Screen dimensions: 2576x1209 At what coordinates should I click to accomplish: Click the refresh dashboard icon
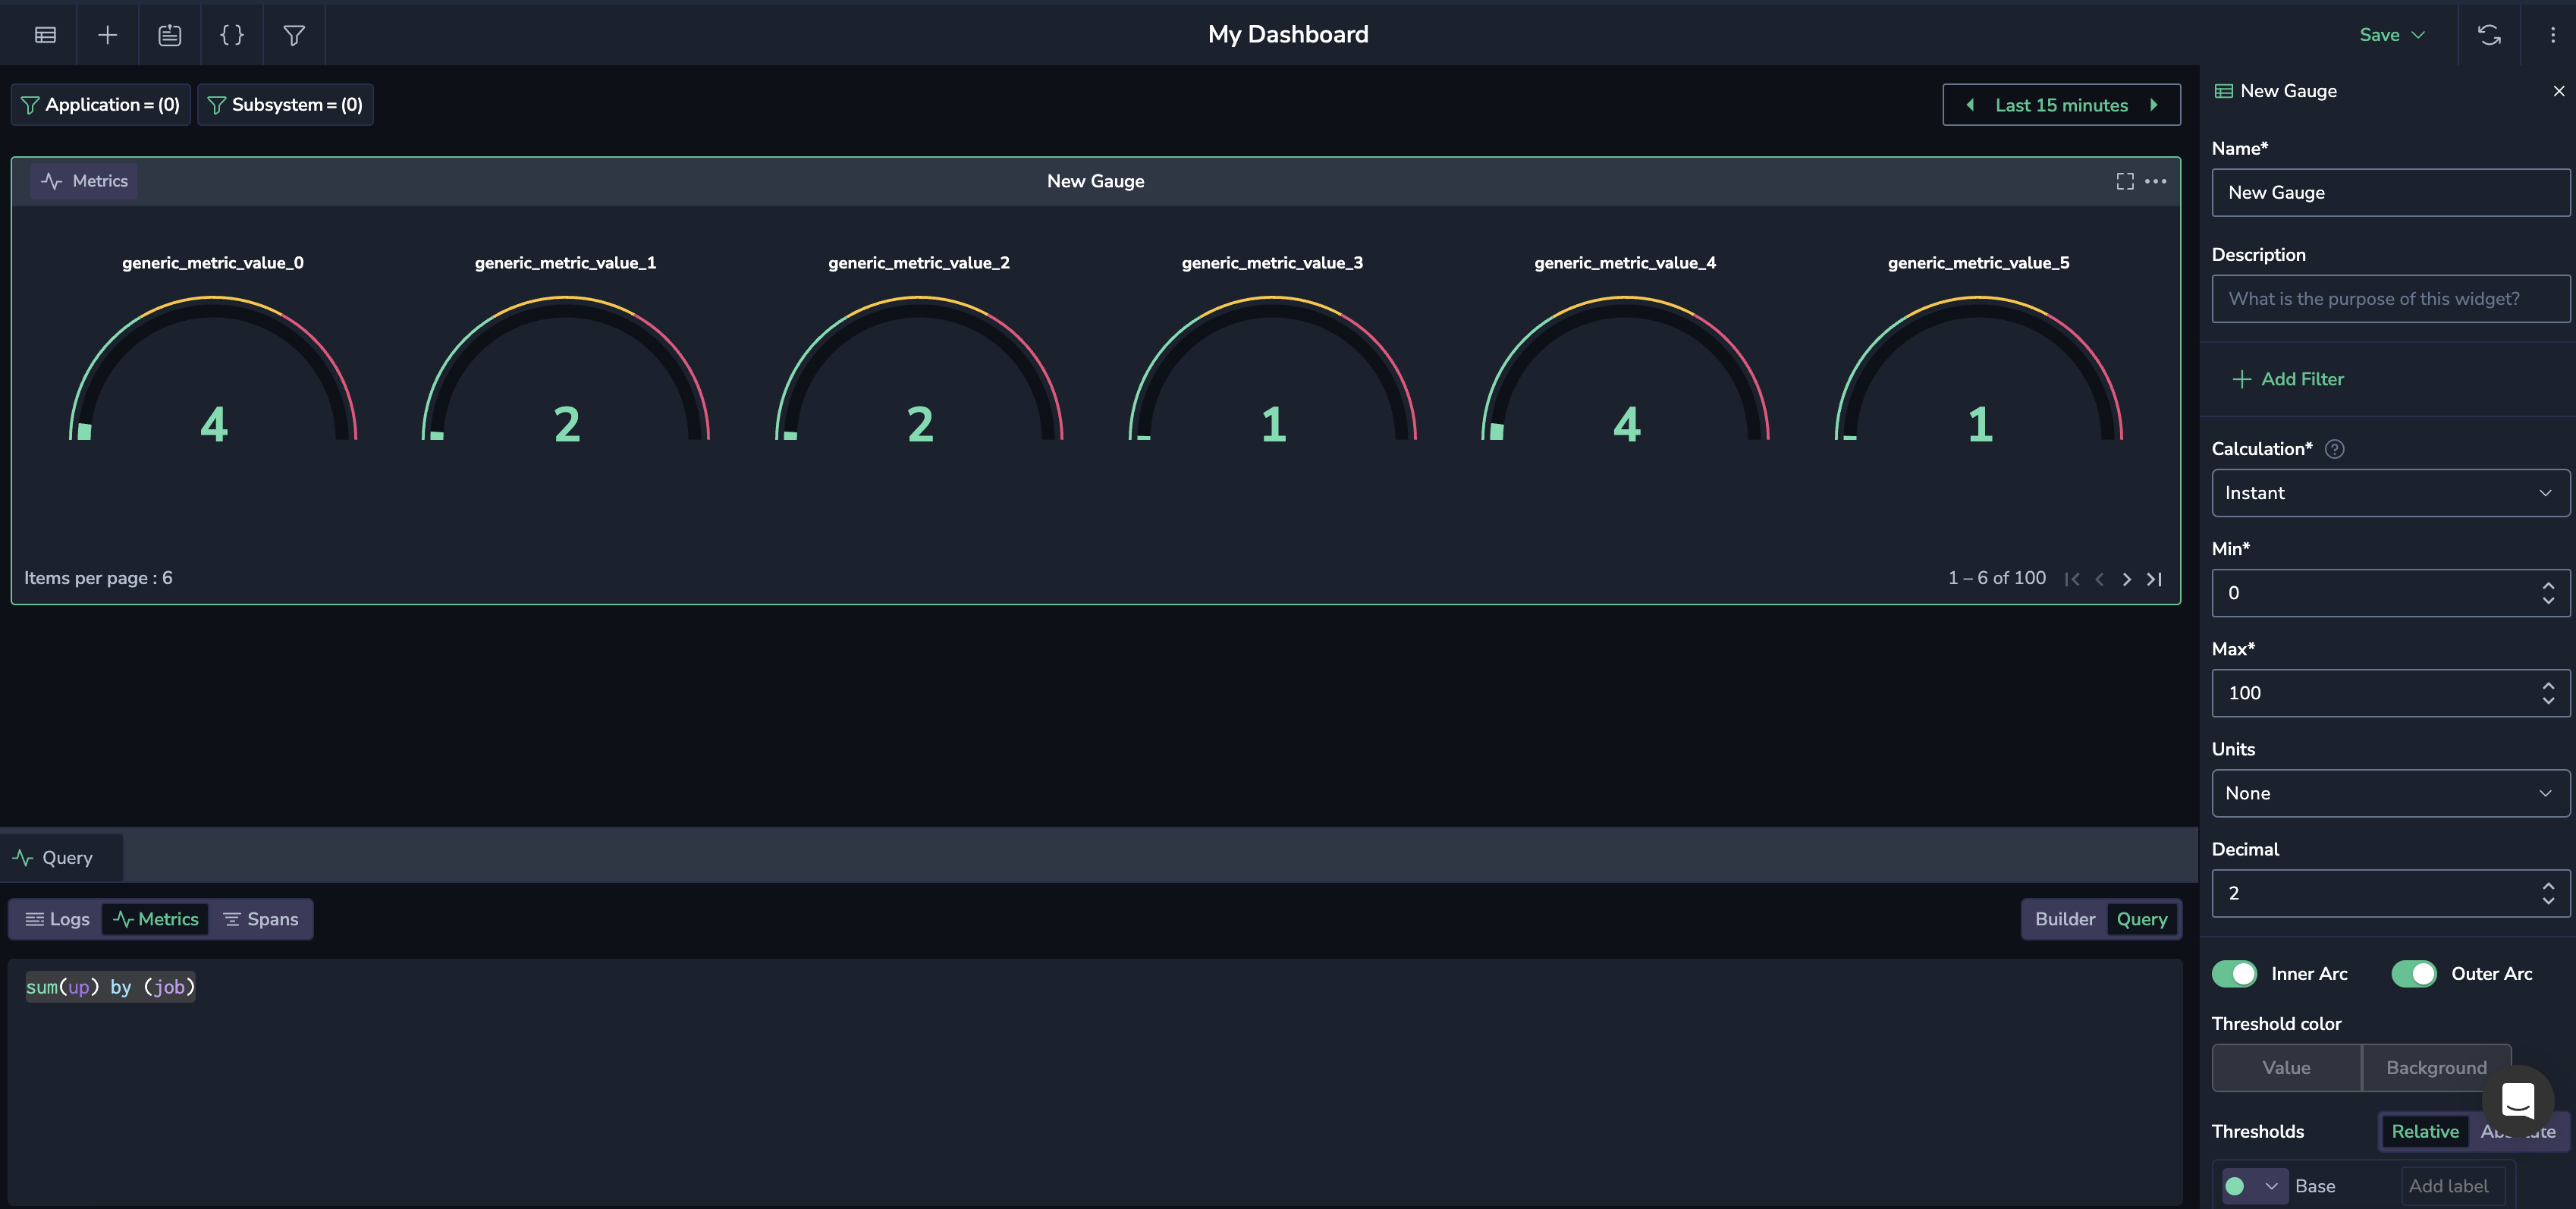click(2489, 35)
